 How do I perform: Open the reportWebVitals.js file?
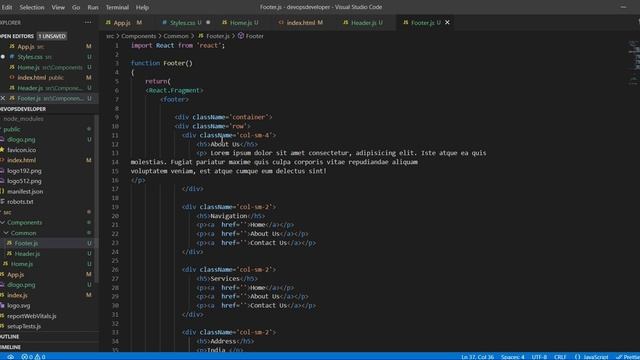coord(31,316)
